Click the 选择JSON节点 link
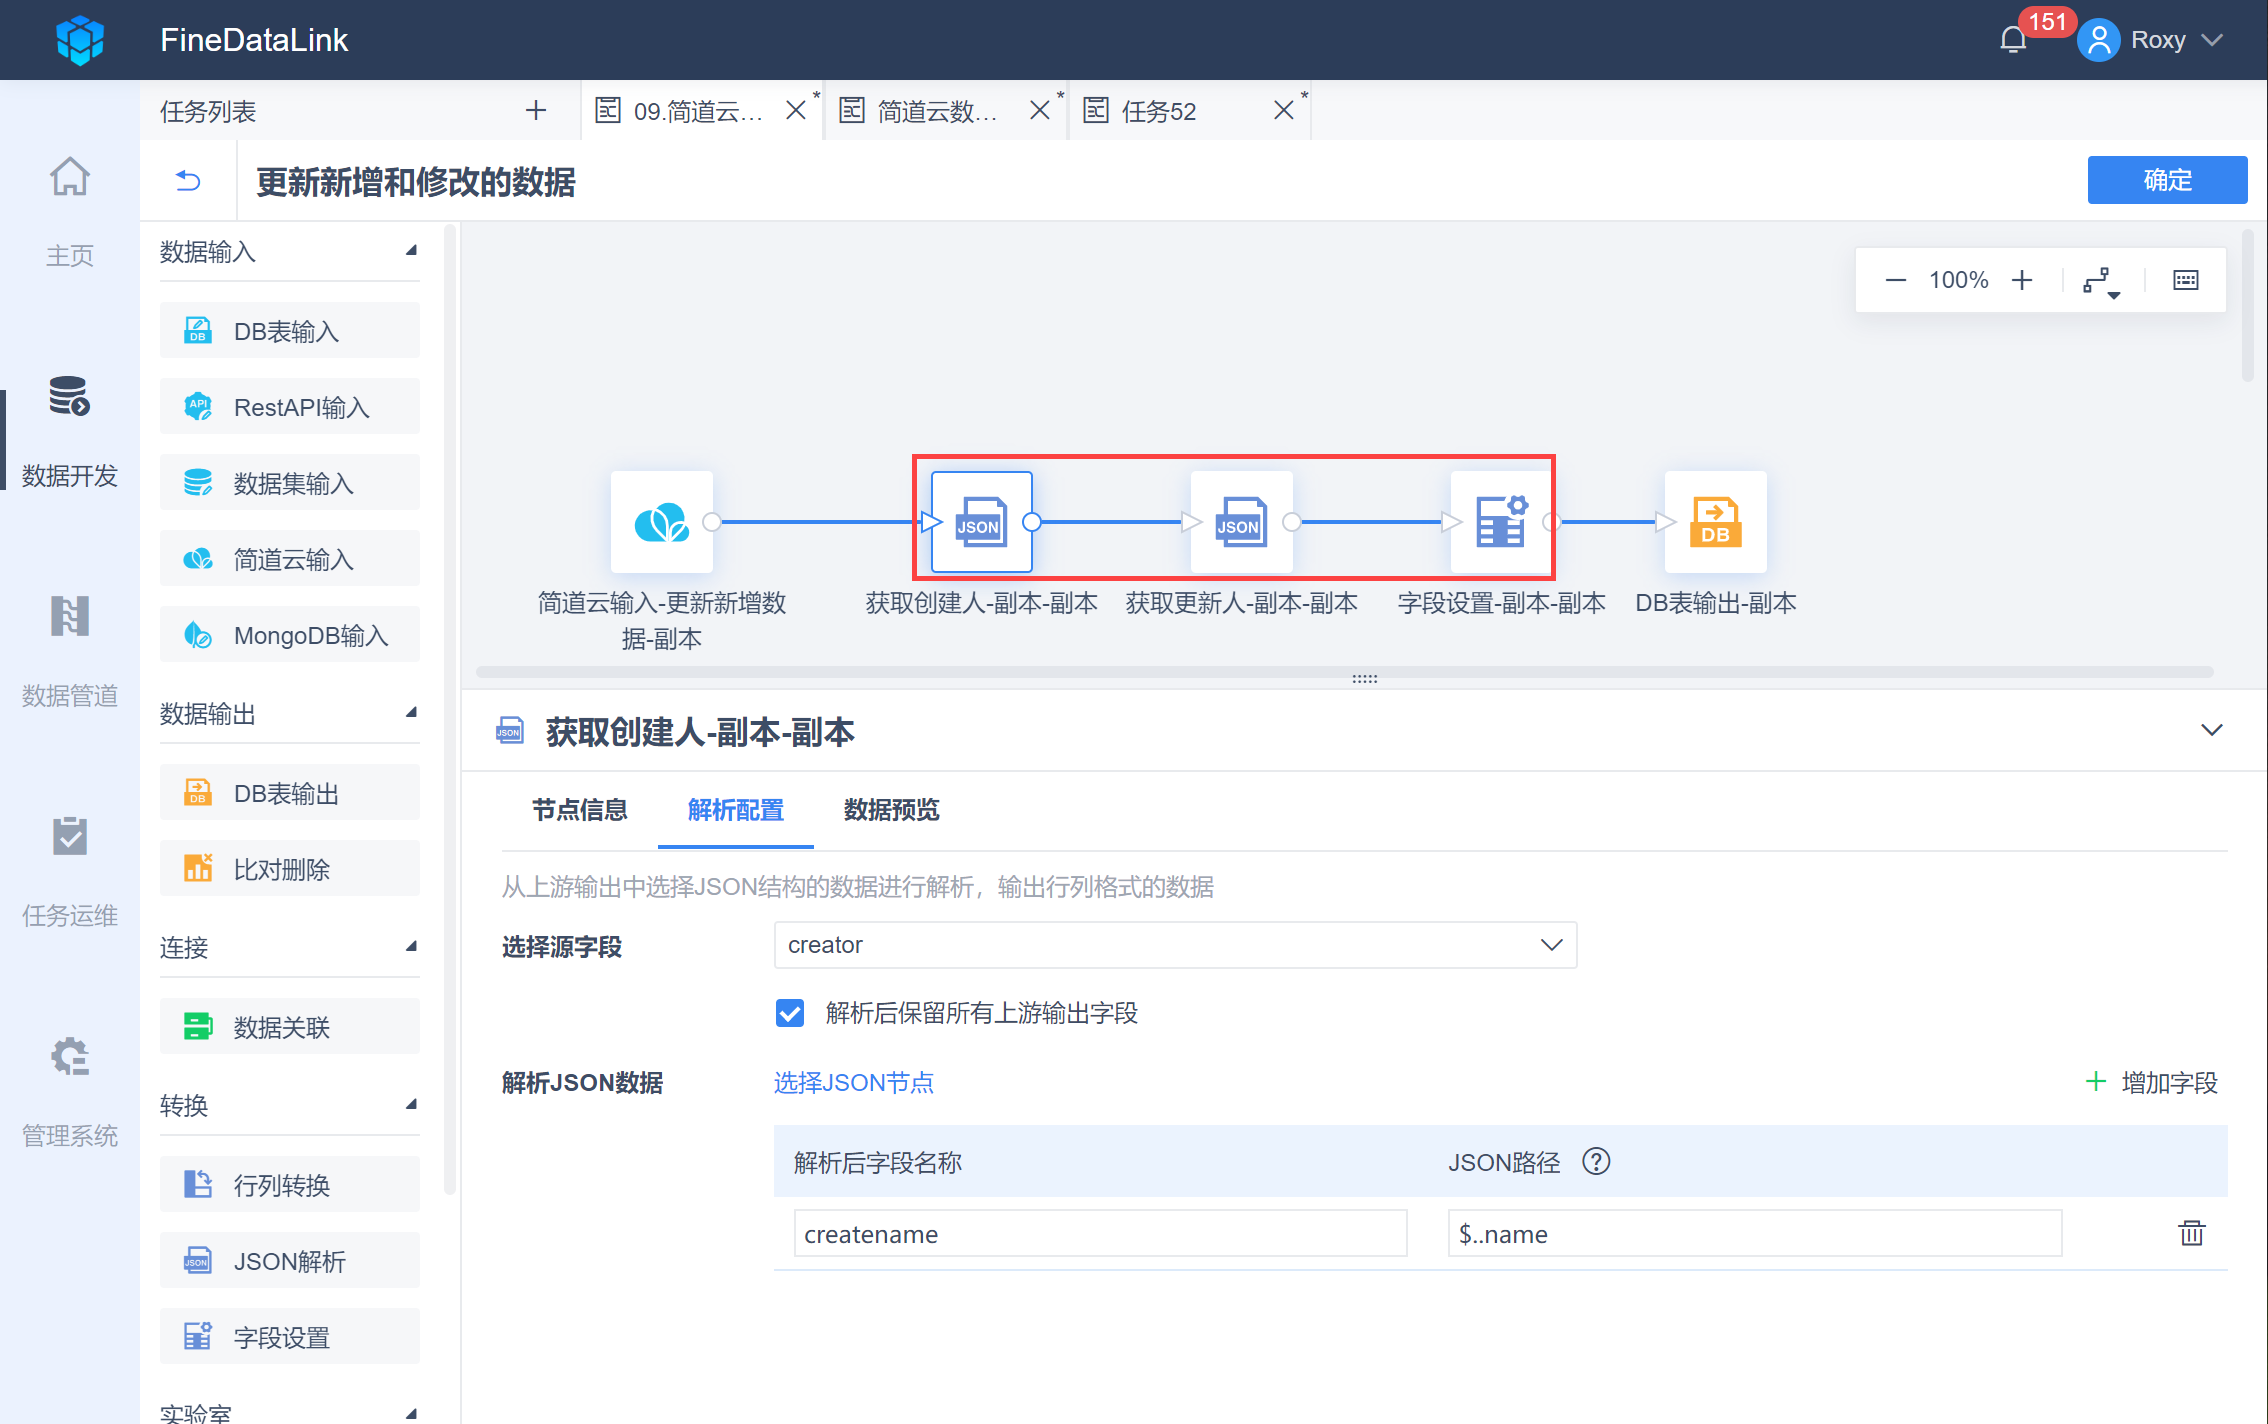 (x=853, y=1083)
